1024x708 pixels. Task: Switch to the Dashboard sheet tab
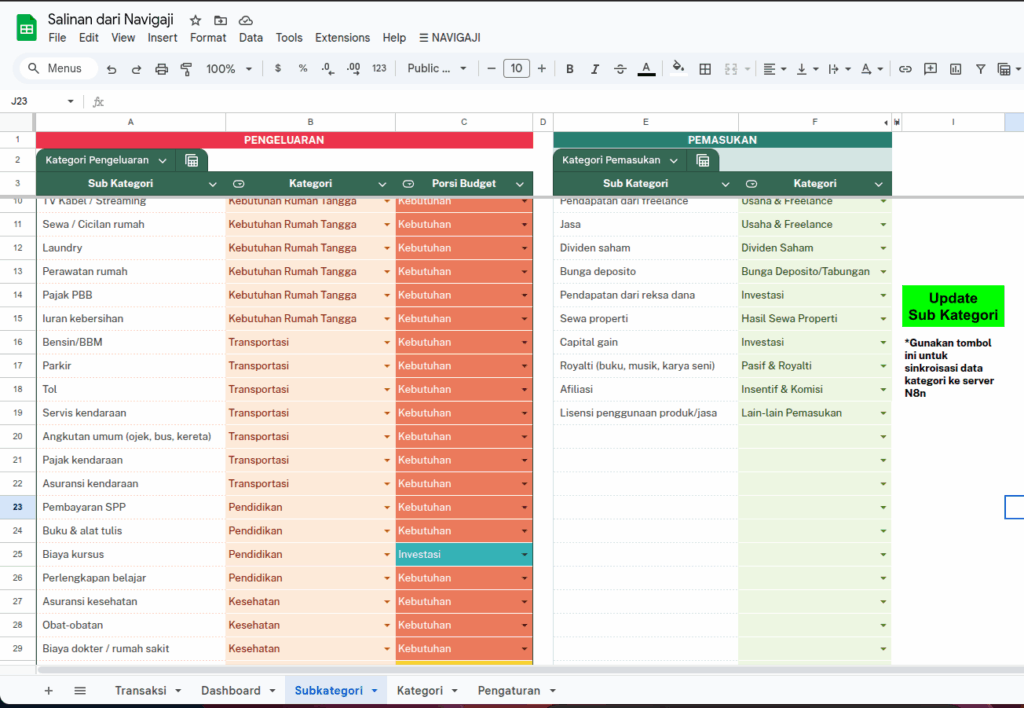coord(231,690)
